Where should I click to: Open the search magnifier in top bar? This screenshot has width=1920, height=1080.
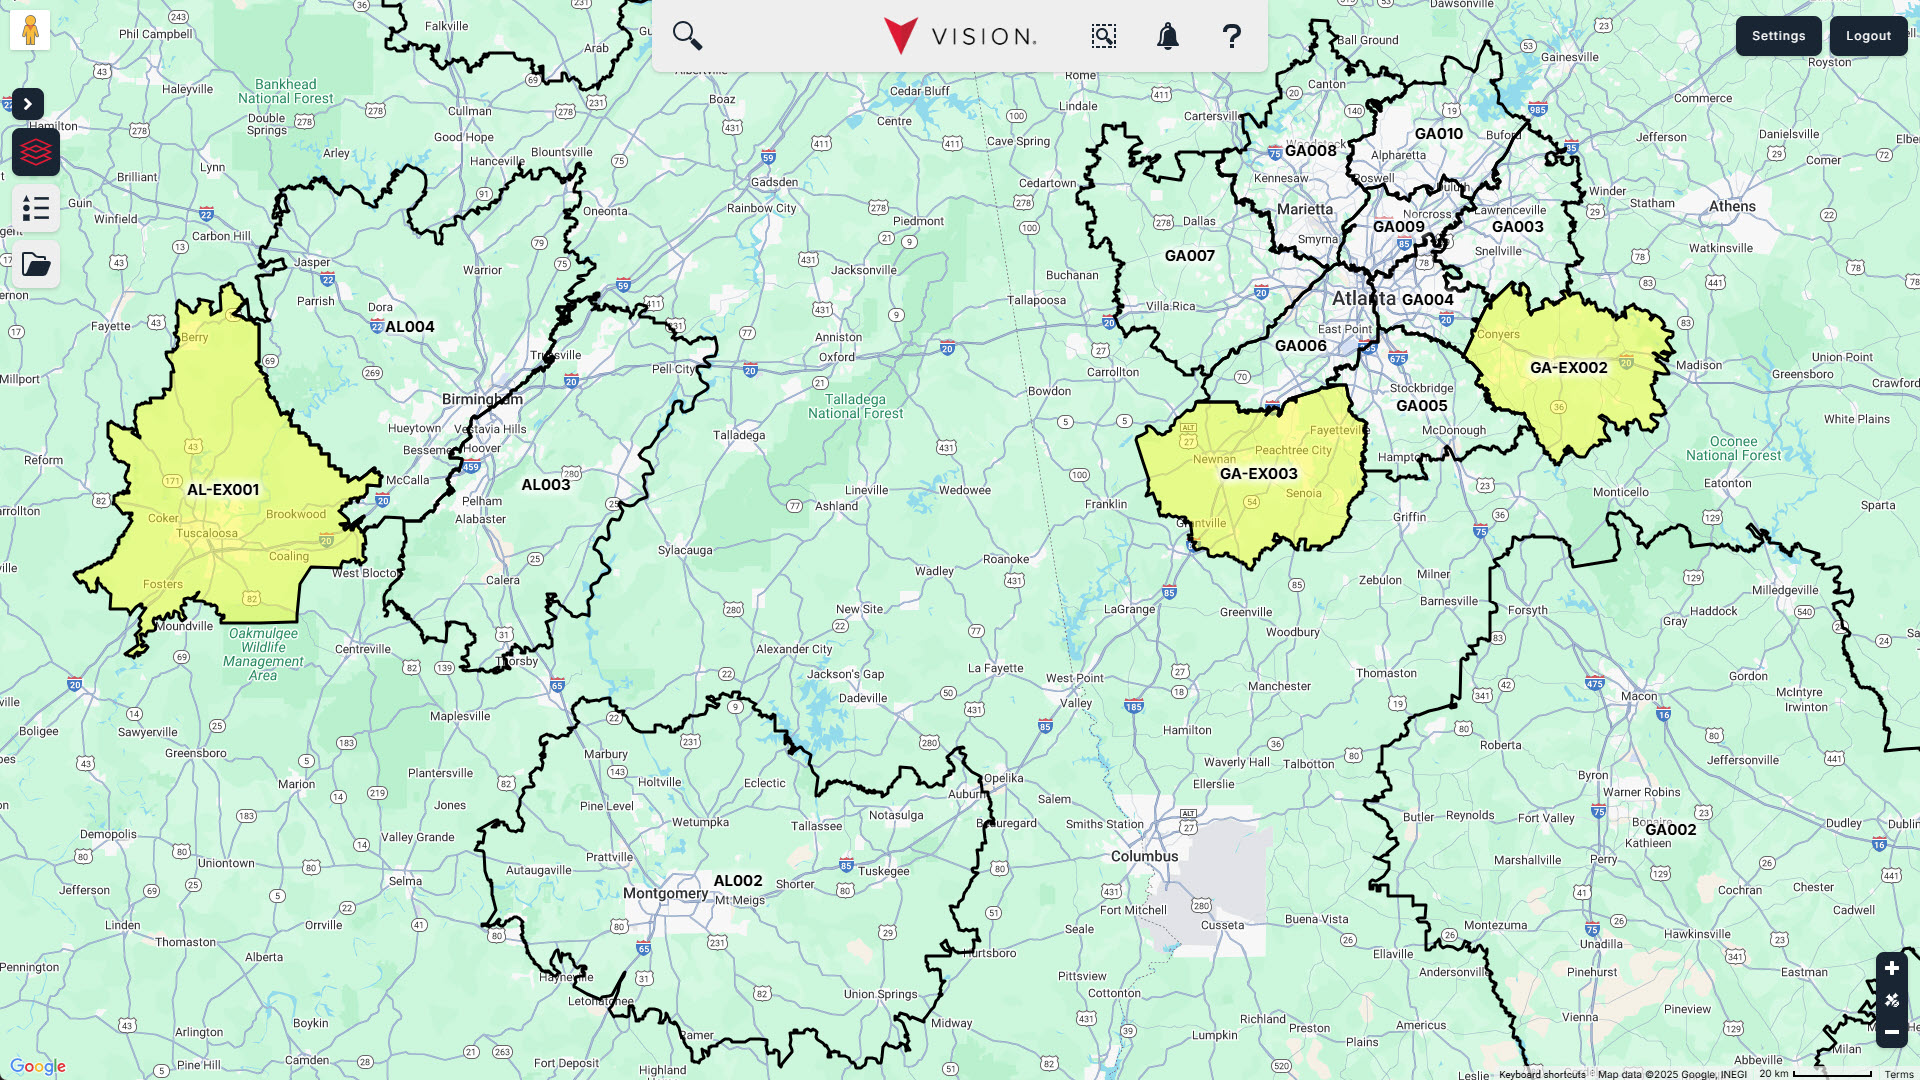(x=687, y=36)
